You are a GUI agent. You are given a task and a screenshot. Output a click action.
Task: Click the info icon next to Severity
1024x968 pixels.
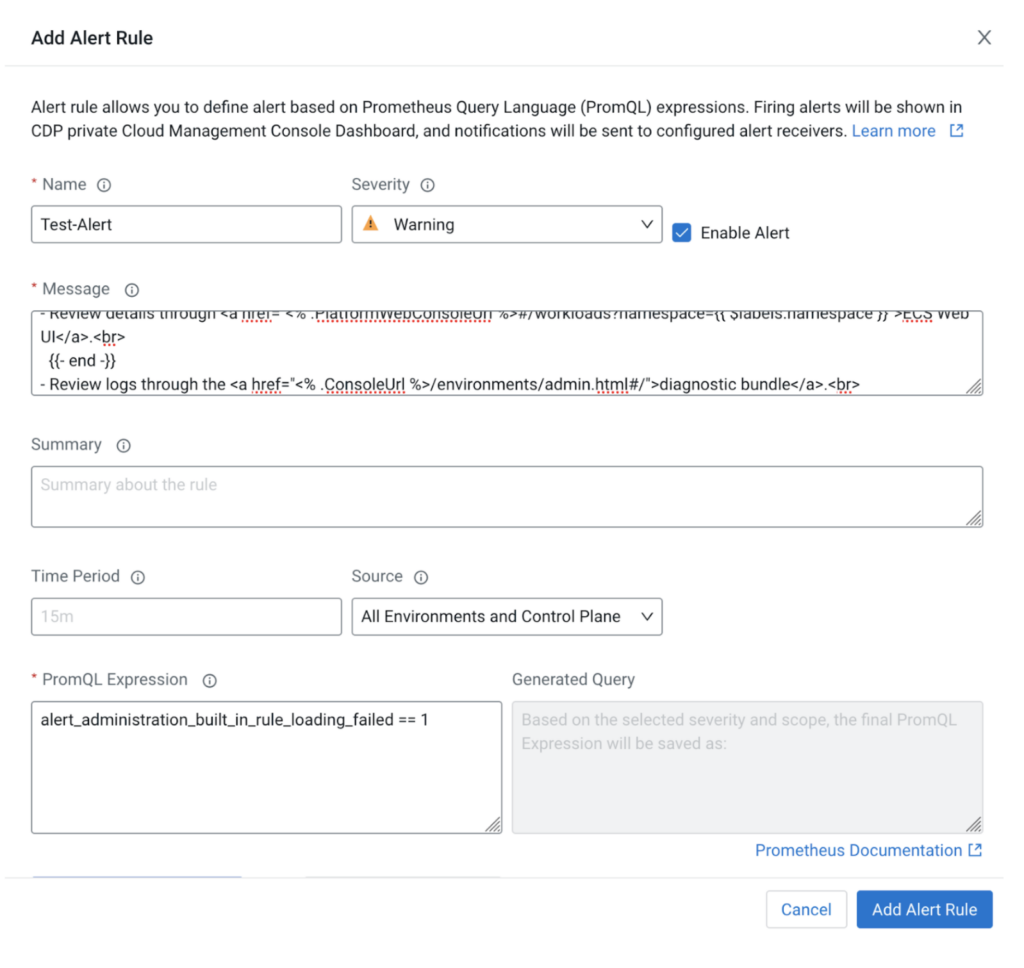pos(427,184)
